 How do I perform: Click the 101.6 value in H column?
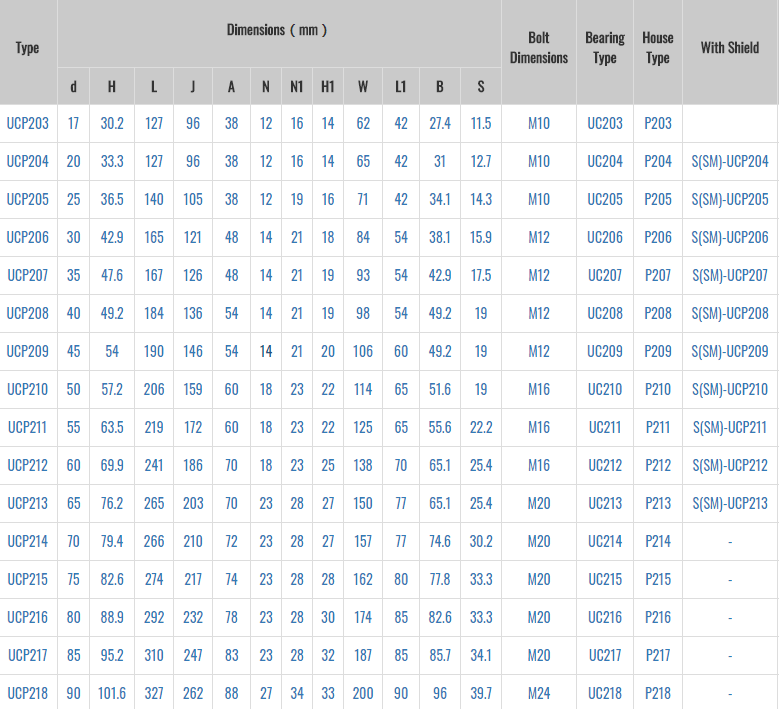point(111,693)
